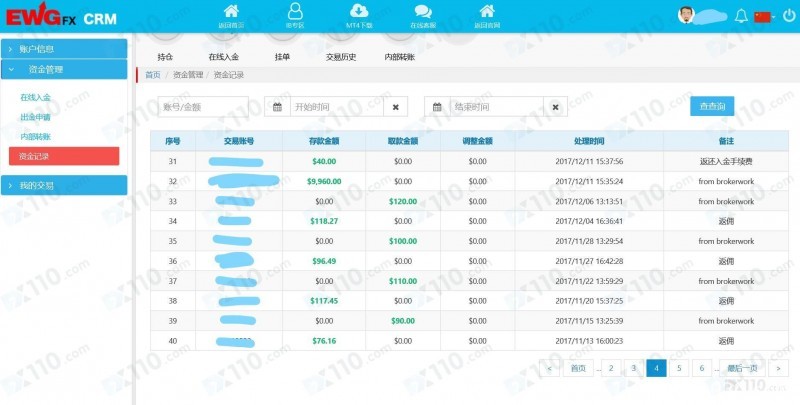Image resolution: width=800 pixels, height=405 pixels.
Task: Focus the 账号/金额 search field
Action: (203, 107)
